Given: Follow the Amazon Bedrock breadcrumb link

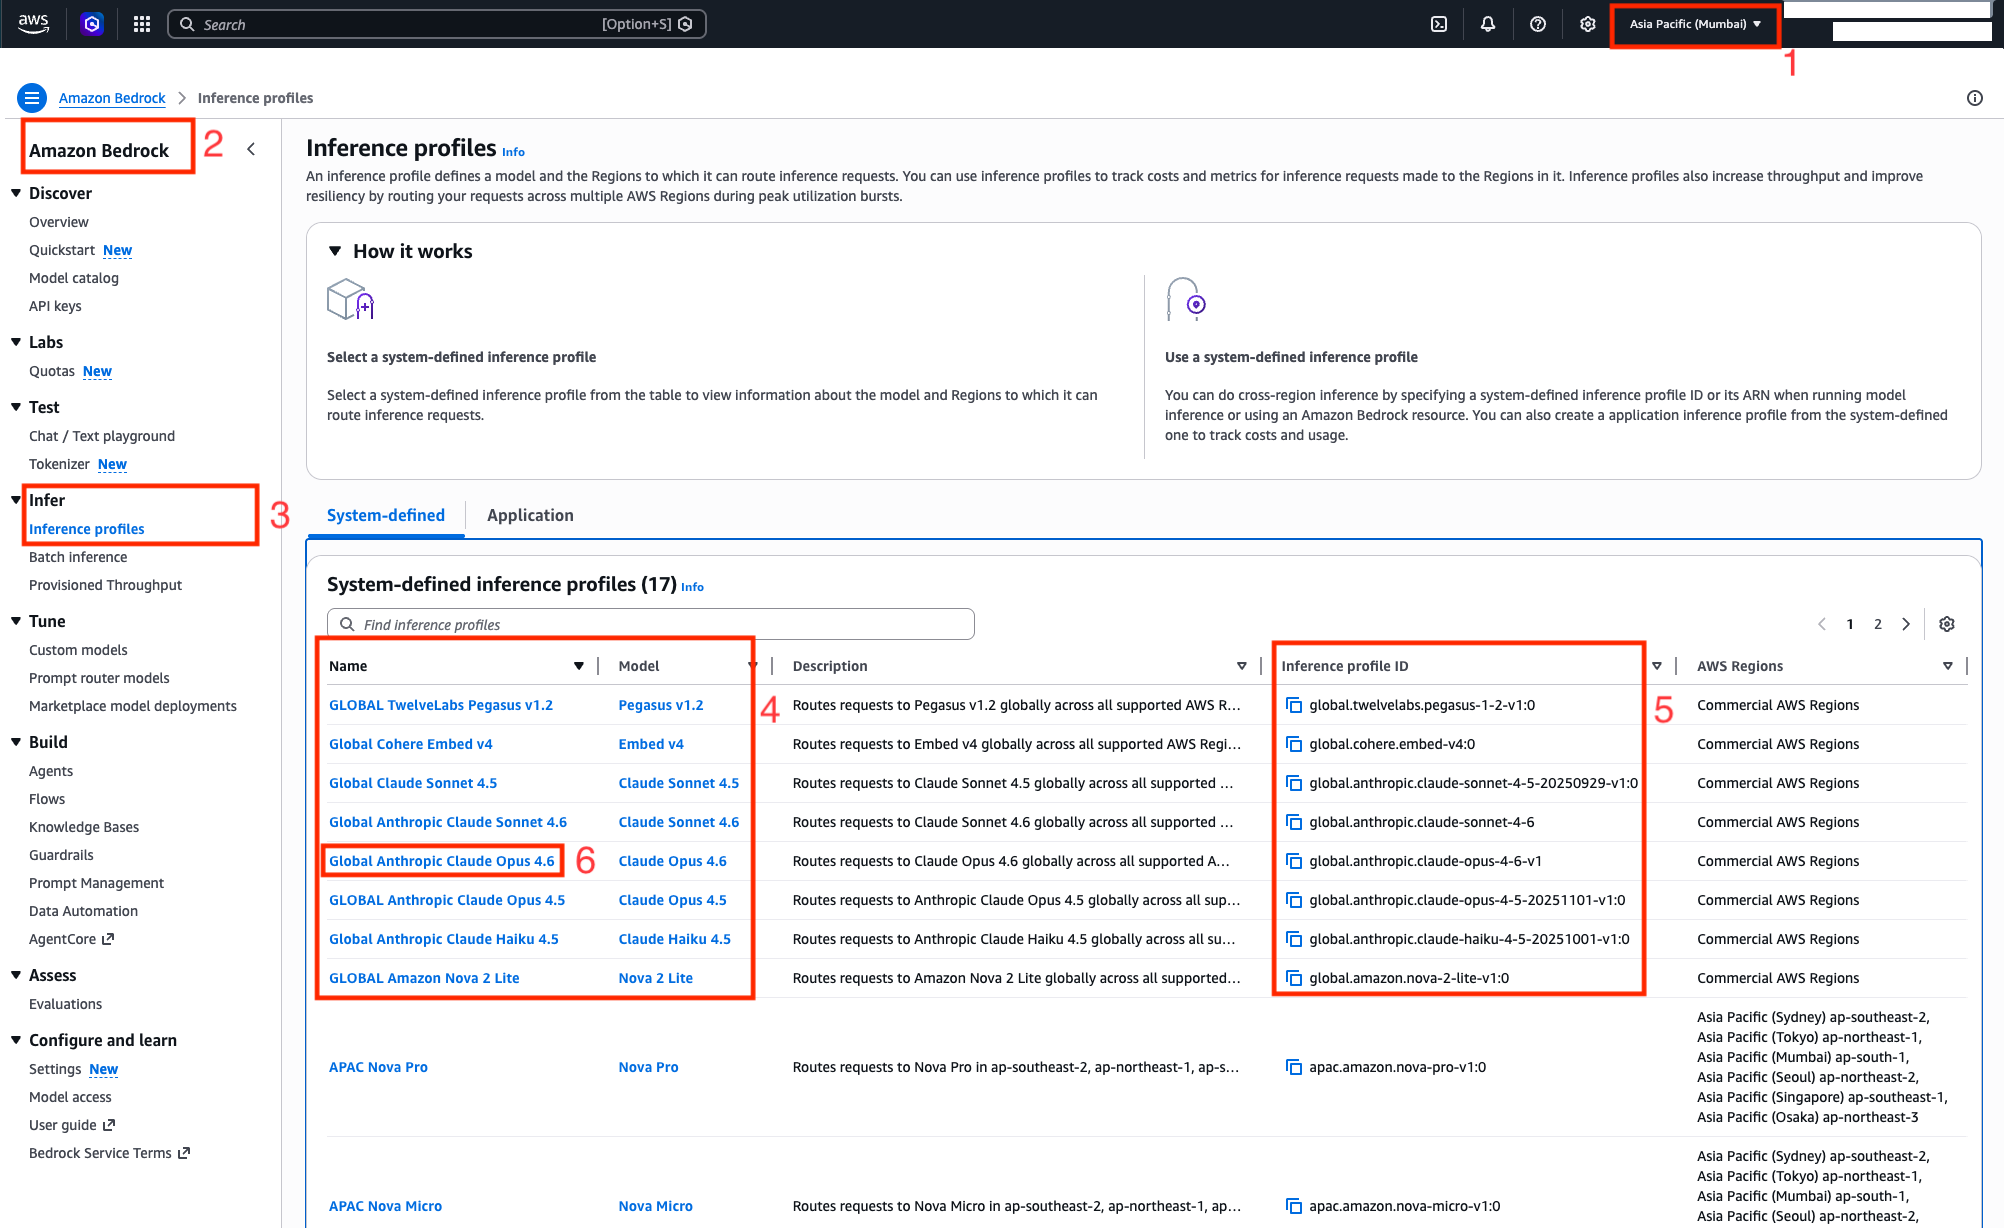Looking at the screenshot, I should tap(111, 97).
